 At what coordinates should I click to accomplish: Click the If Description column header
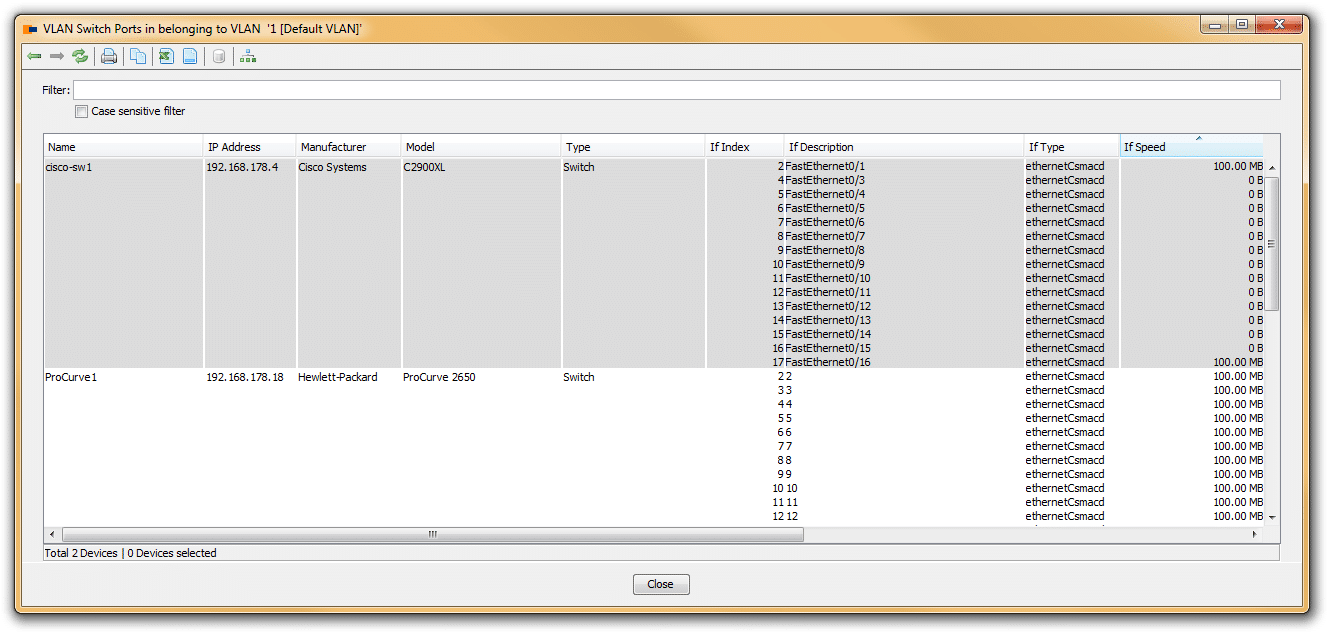click(x=902, y=147)
